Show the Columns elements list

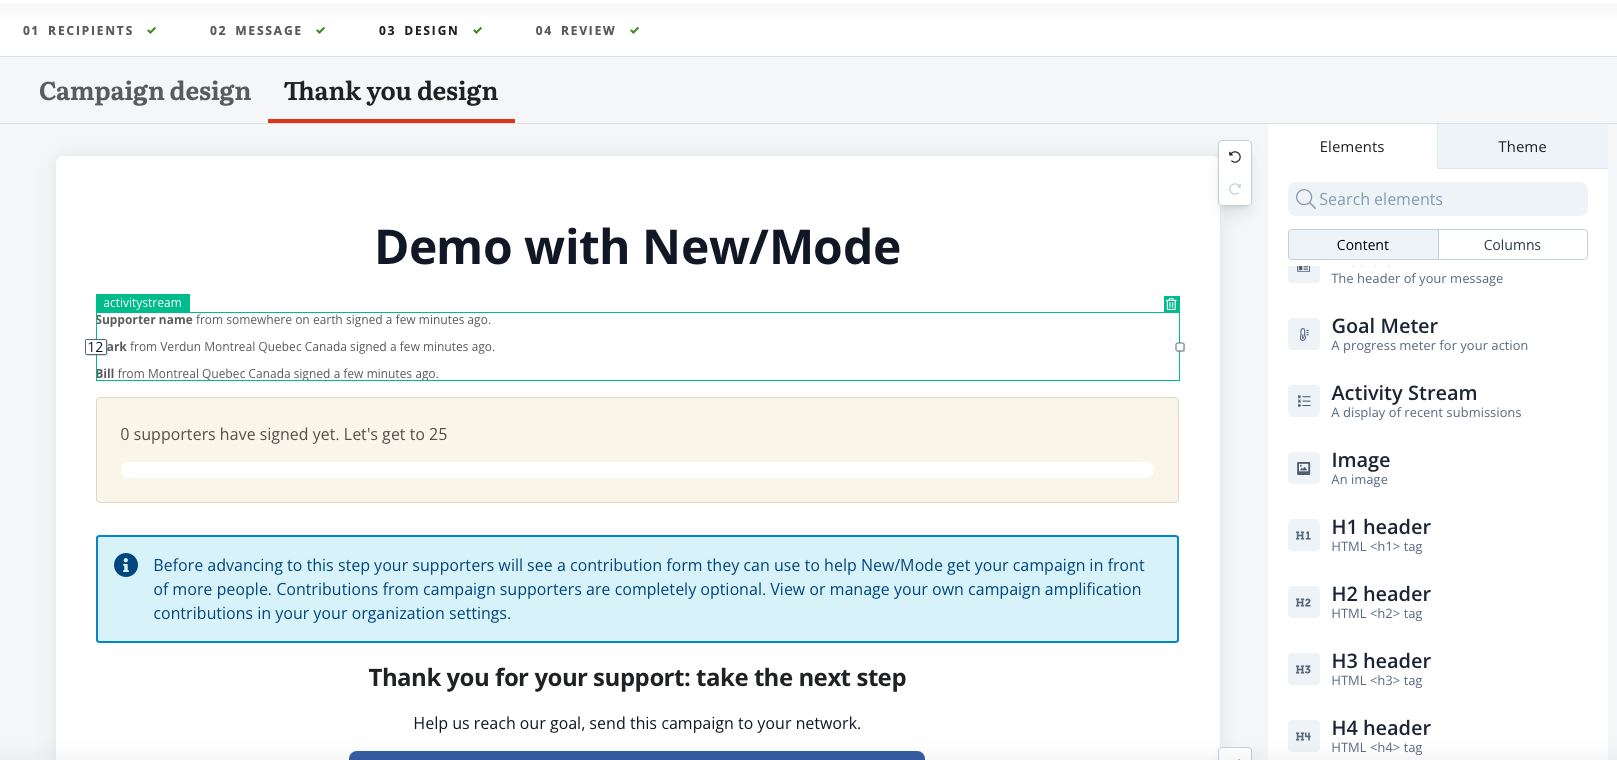pos(1511,245)
